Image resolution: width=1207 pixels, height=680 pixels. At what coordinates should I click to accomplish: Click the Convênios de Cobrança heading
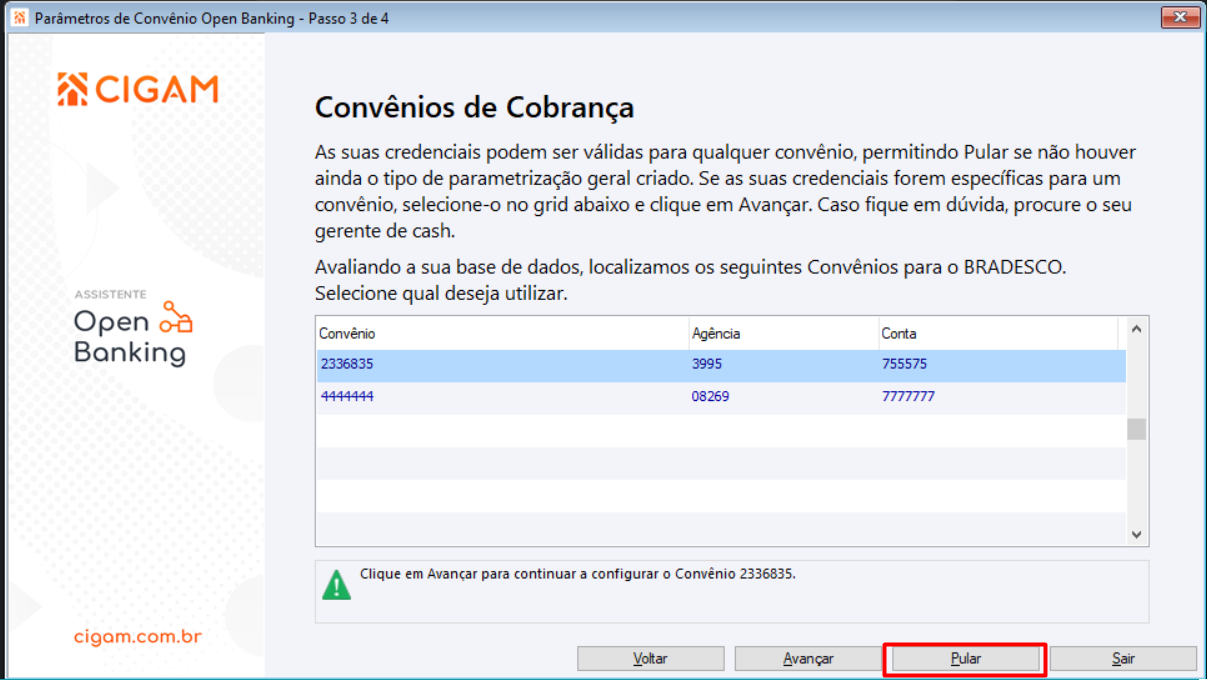pyautogui.click(x=474, y=107)
